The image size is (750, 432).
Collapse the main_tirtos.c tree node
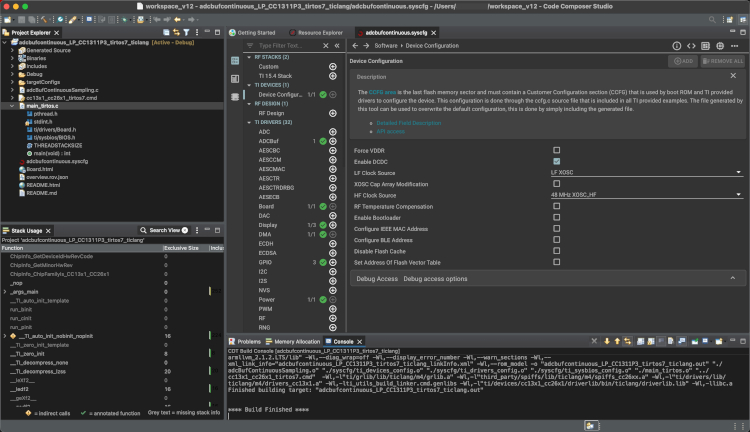12,106
